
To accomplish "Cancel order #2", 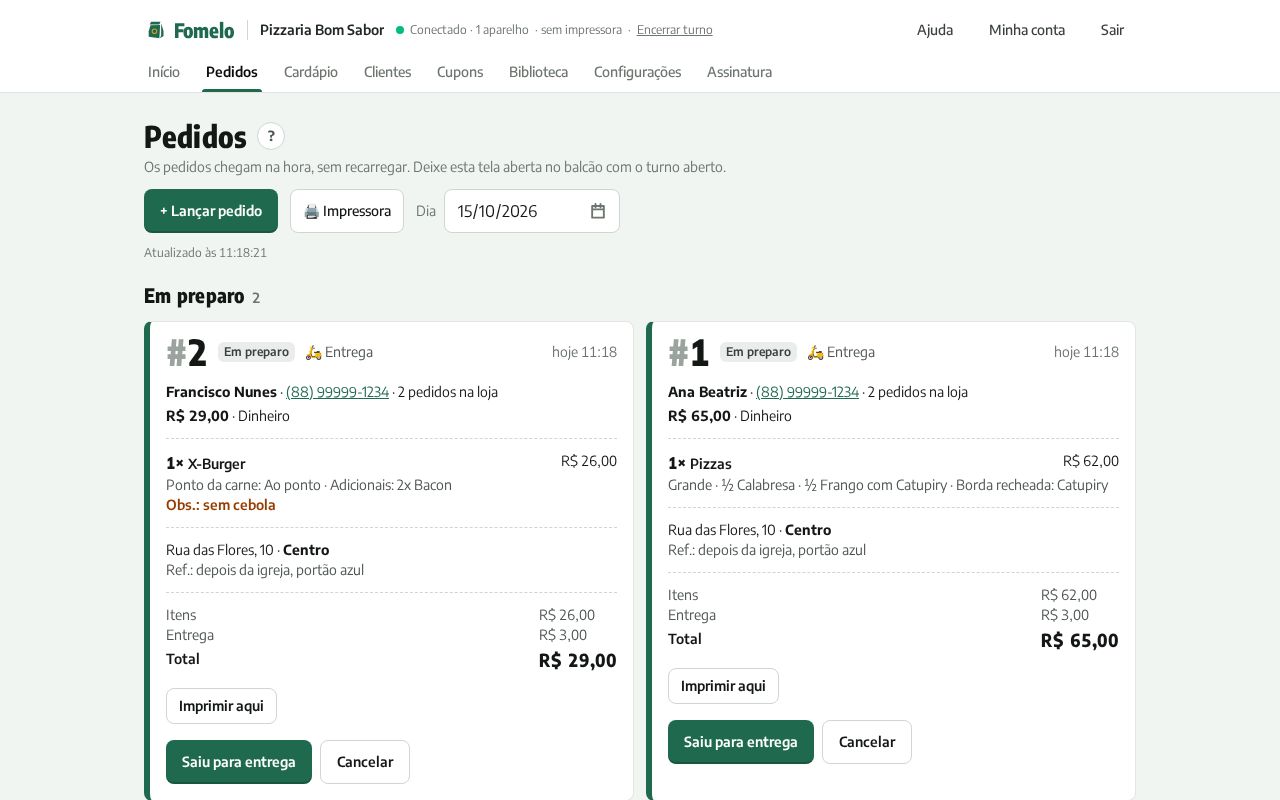I will click(365, 762).
